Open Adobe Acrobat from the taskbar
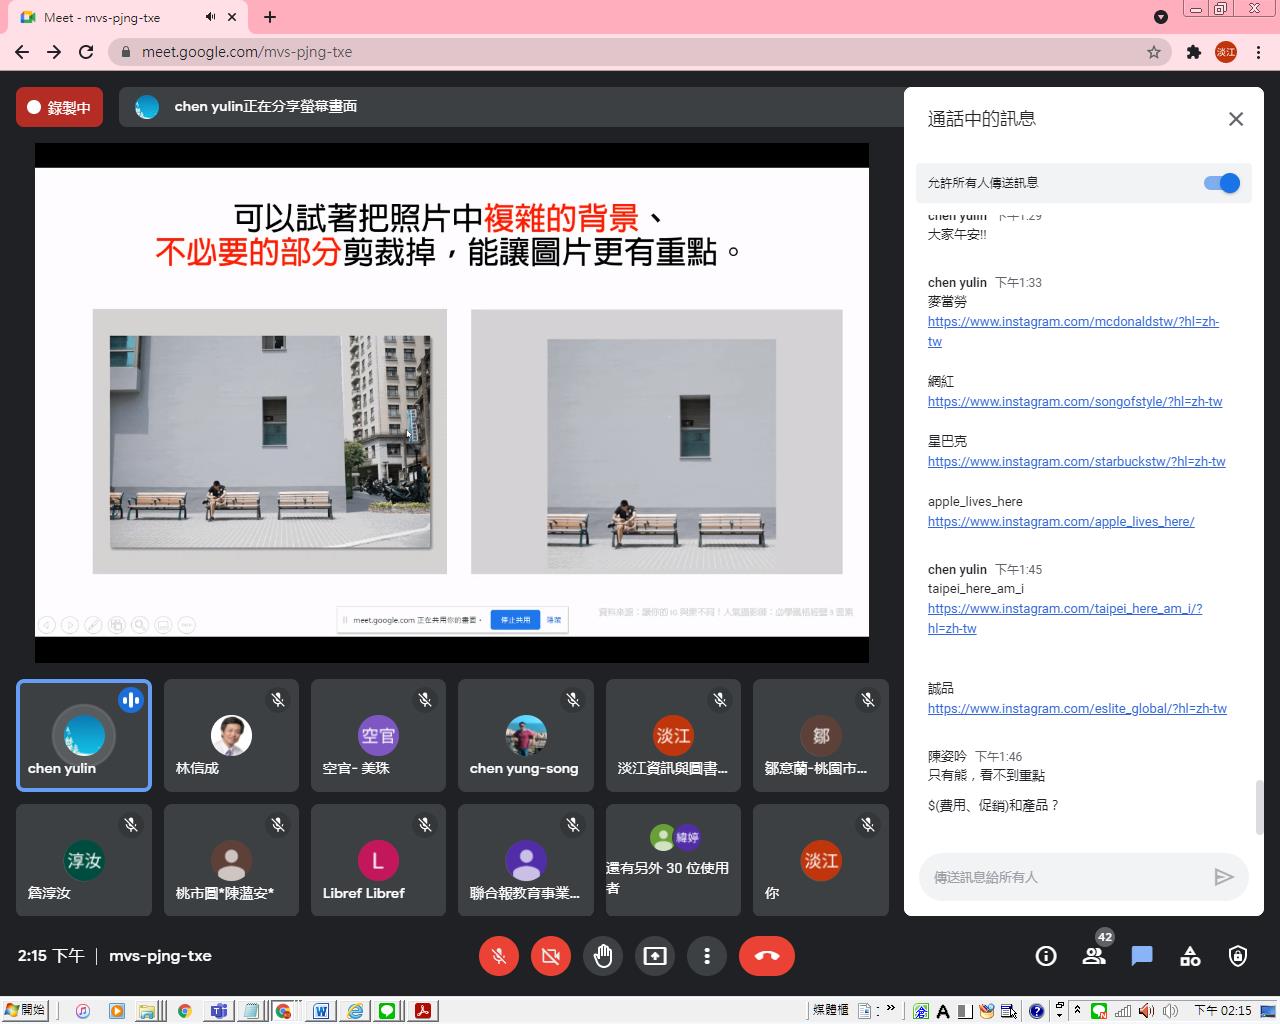1280x1024 pixels. [x=422, y=1011]
